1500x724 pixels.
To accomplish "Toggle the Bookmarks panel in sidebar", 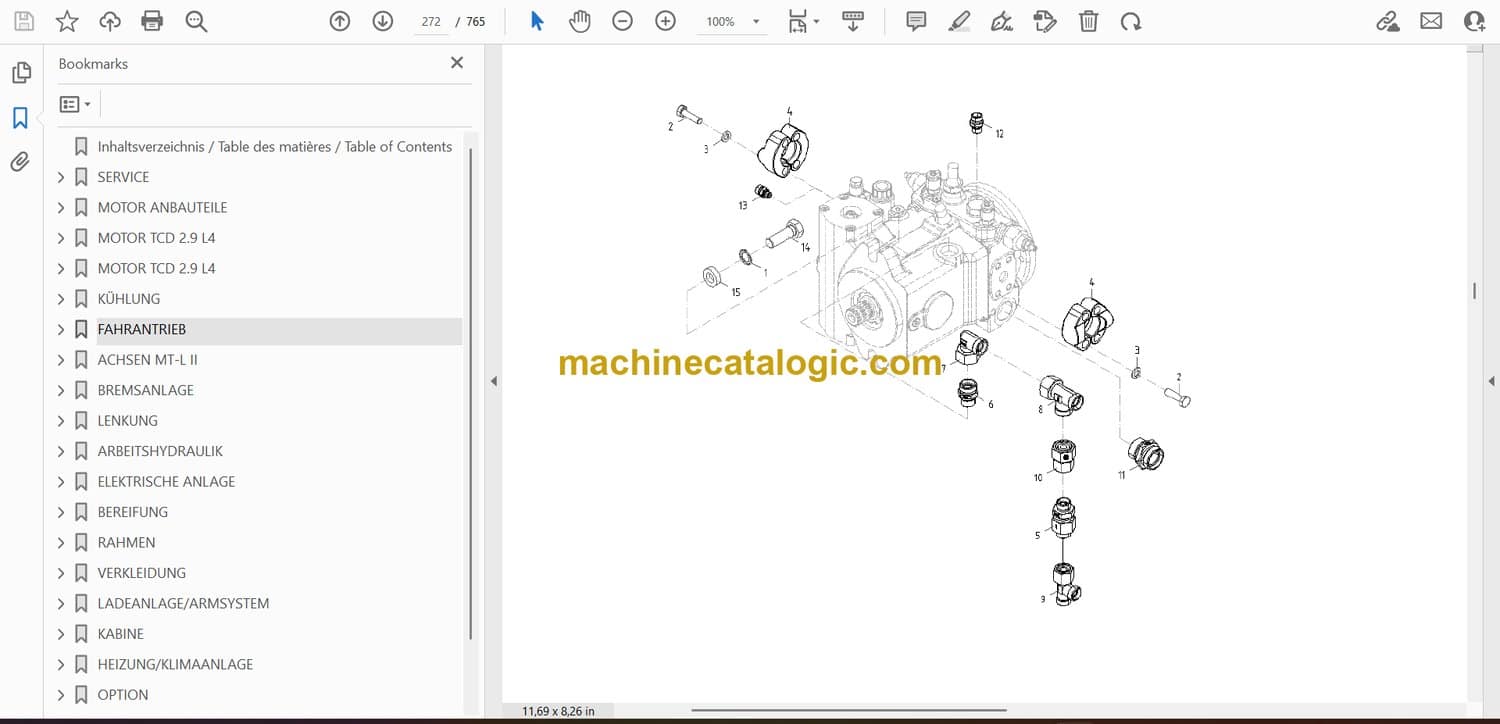I will tap(20, 118).
